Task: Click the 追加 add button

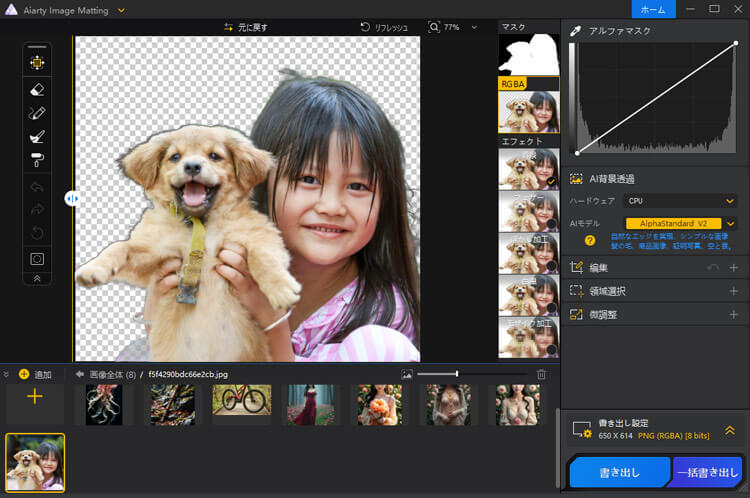Action: click(x=35, y=375)
